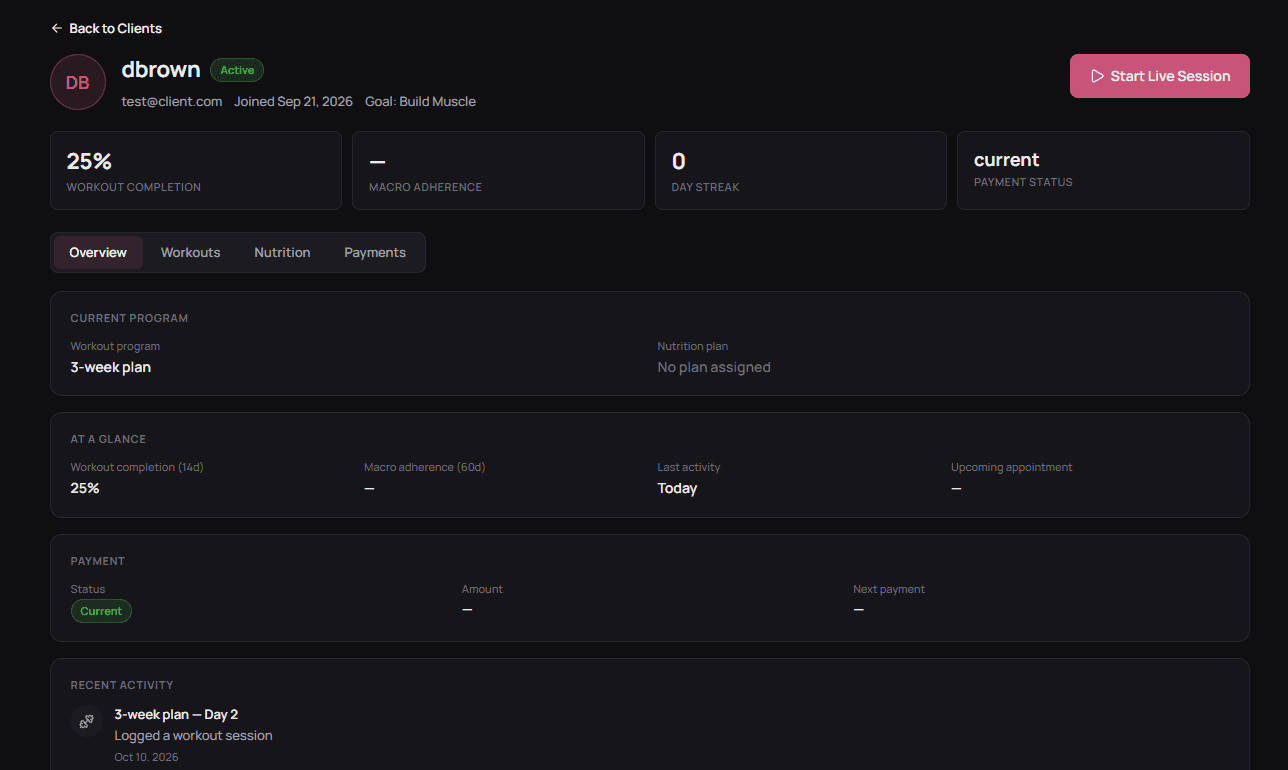
Task: Click 3-week plan under Workout program
Action: tap(111, 367)
